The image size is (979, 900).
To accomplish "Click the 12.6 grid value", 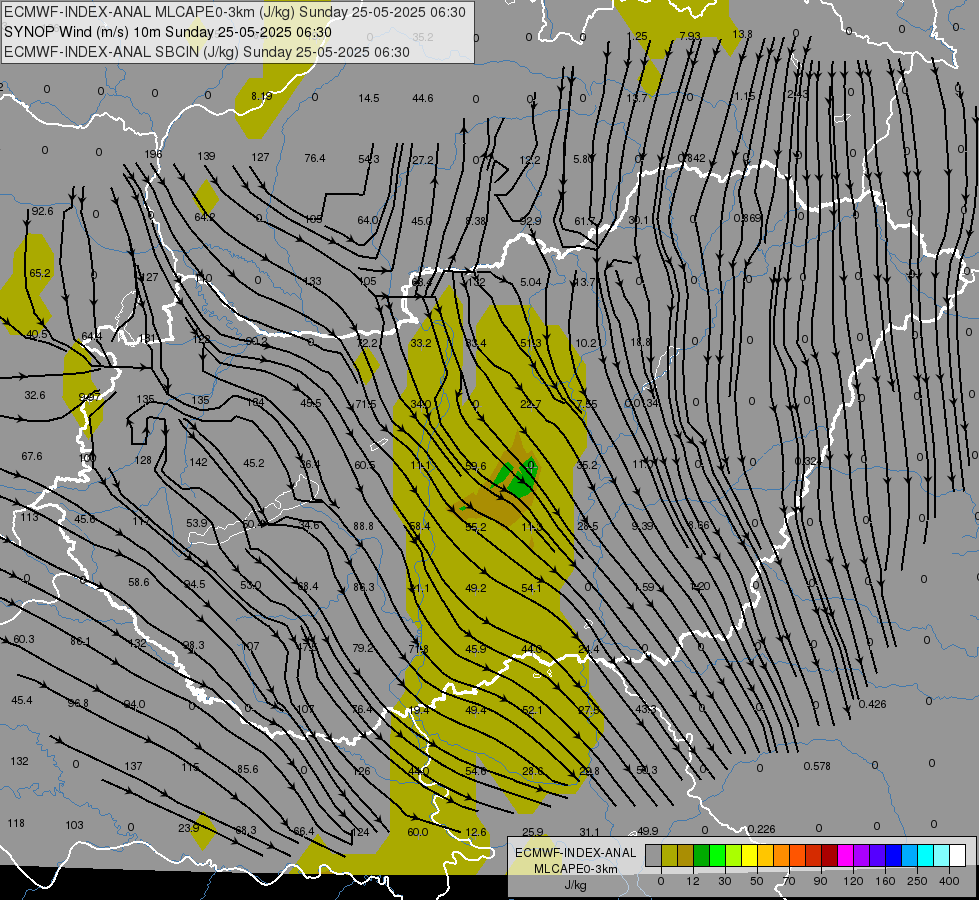I will pyautogui.click(x=476, y=833).
